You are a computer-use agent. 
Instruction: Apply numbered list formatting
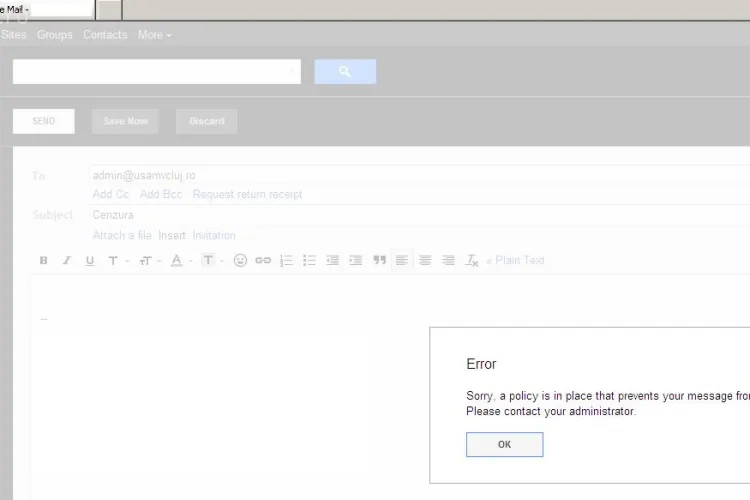click(x=286, y=261)
